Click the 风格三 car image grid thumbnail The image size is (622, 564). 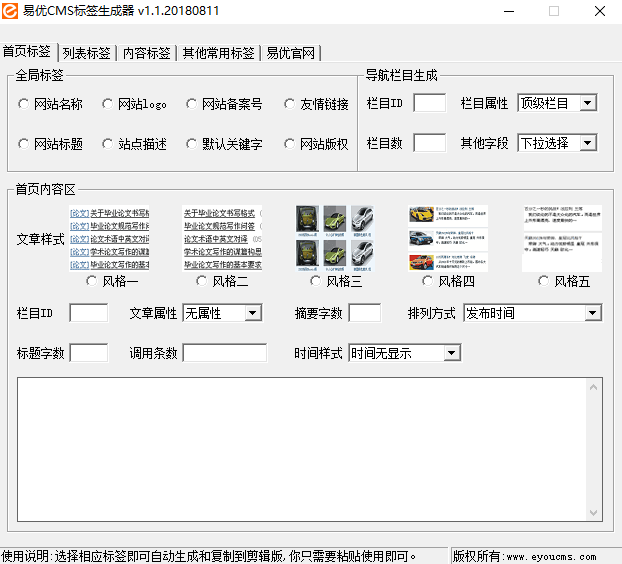click(335, 238)
